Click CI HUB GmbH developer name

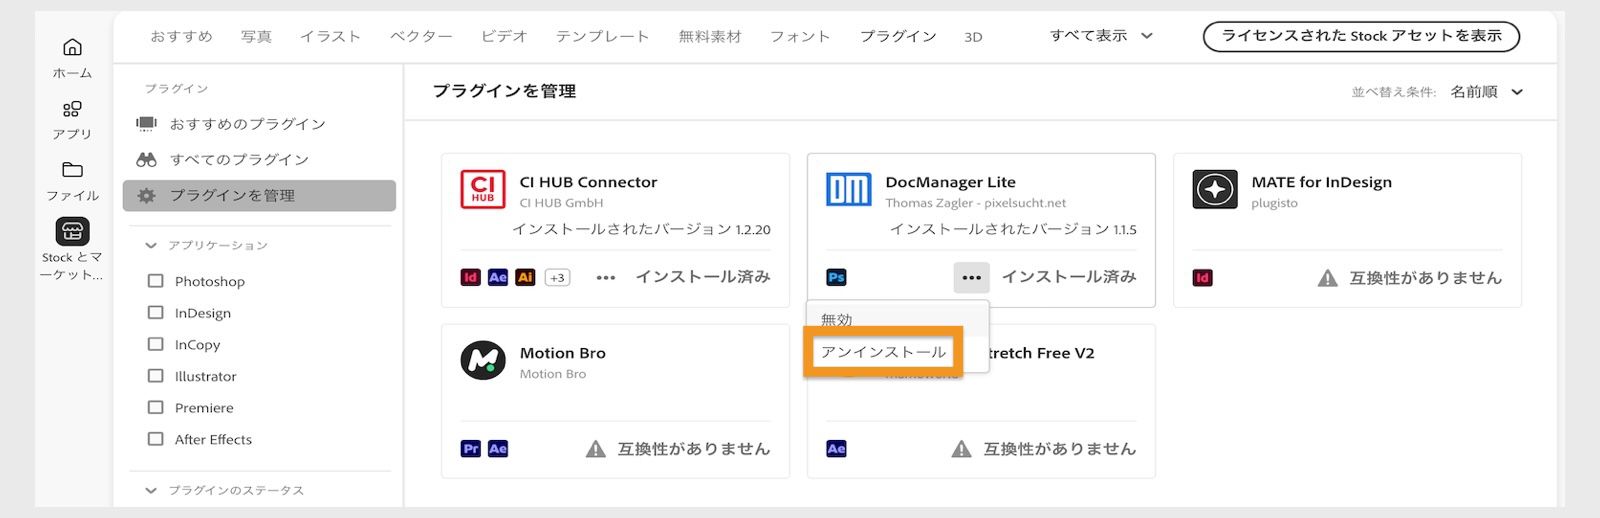(x=561, y=203)
